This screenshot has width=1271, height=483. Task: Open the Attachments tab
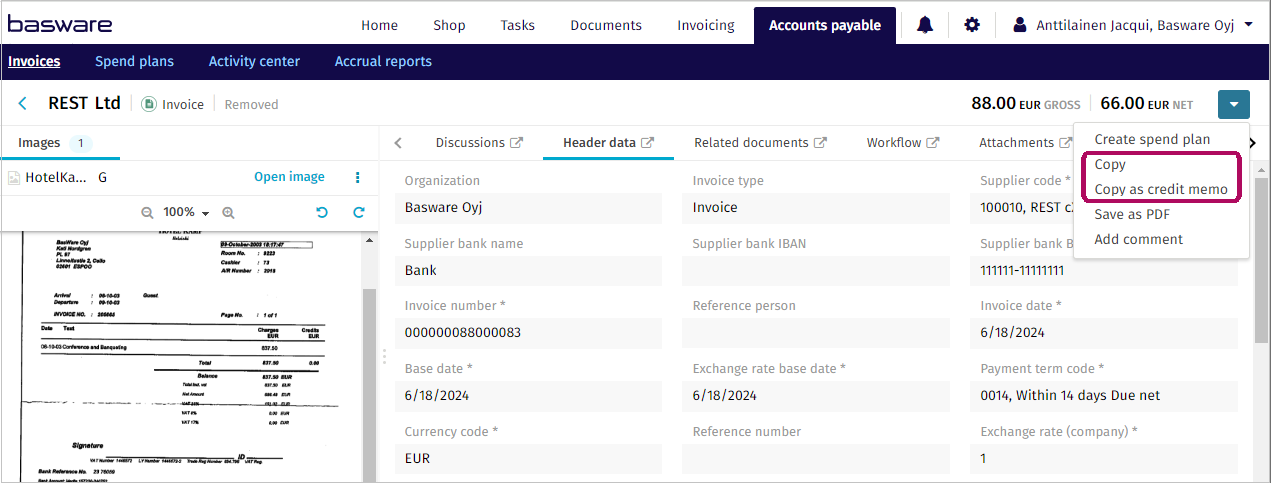click(1015, 143)
